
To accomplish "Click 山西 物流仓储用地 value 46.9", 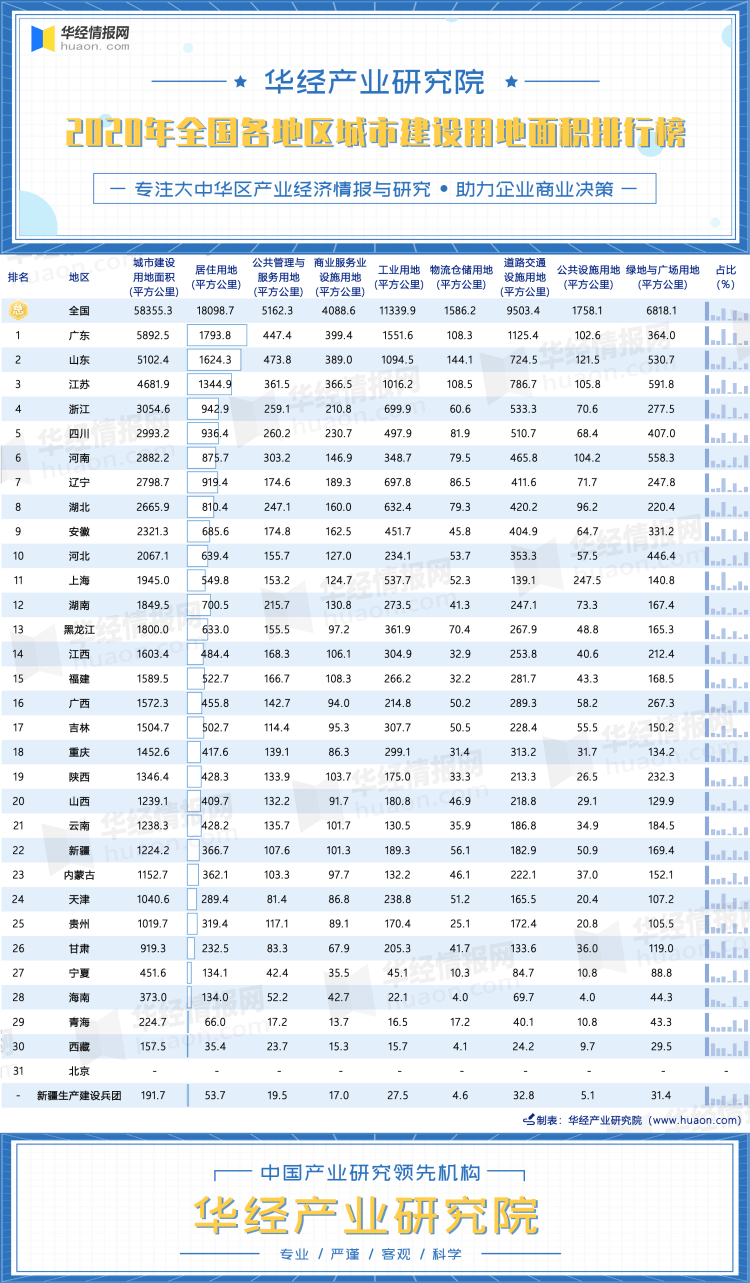I will (x=460, y=800).
